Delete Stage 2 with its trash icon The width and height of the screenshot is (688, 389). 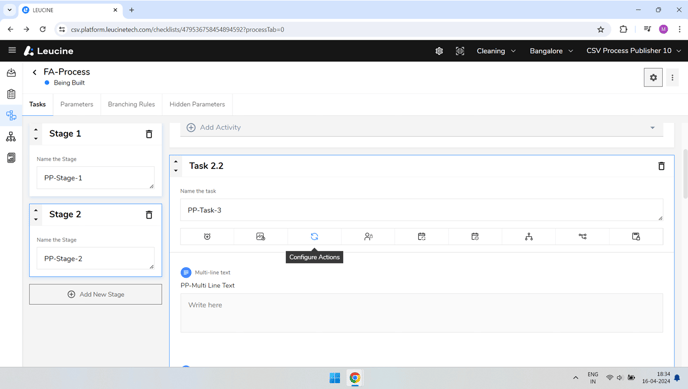point(149,214)
